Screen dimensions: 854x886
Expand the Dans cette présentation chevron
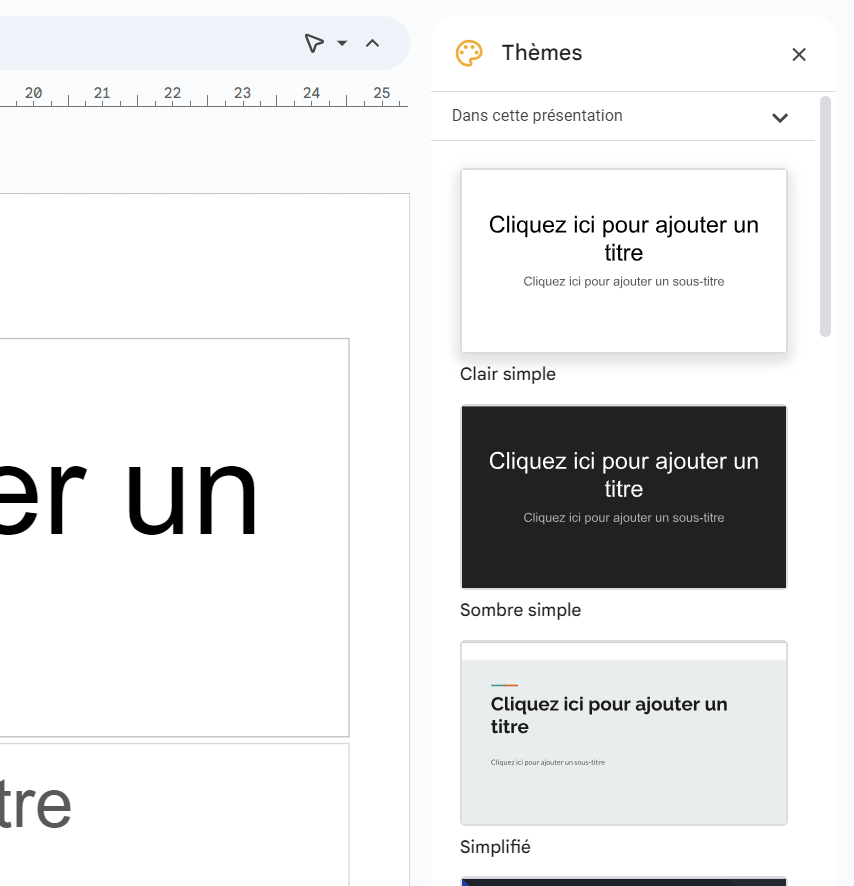click(780, 117)
